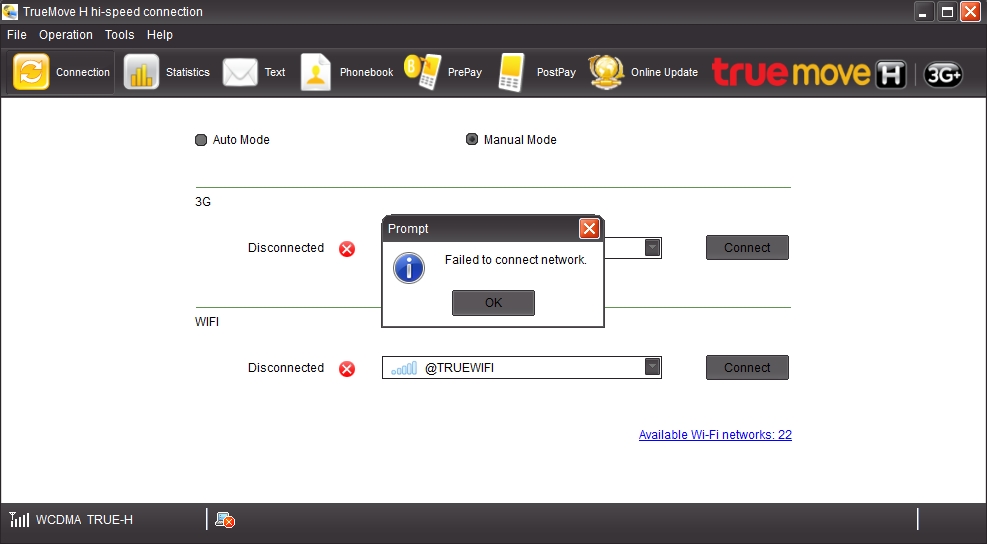
Task: Click the app icon in title bar
Action: click(9, 11)
